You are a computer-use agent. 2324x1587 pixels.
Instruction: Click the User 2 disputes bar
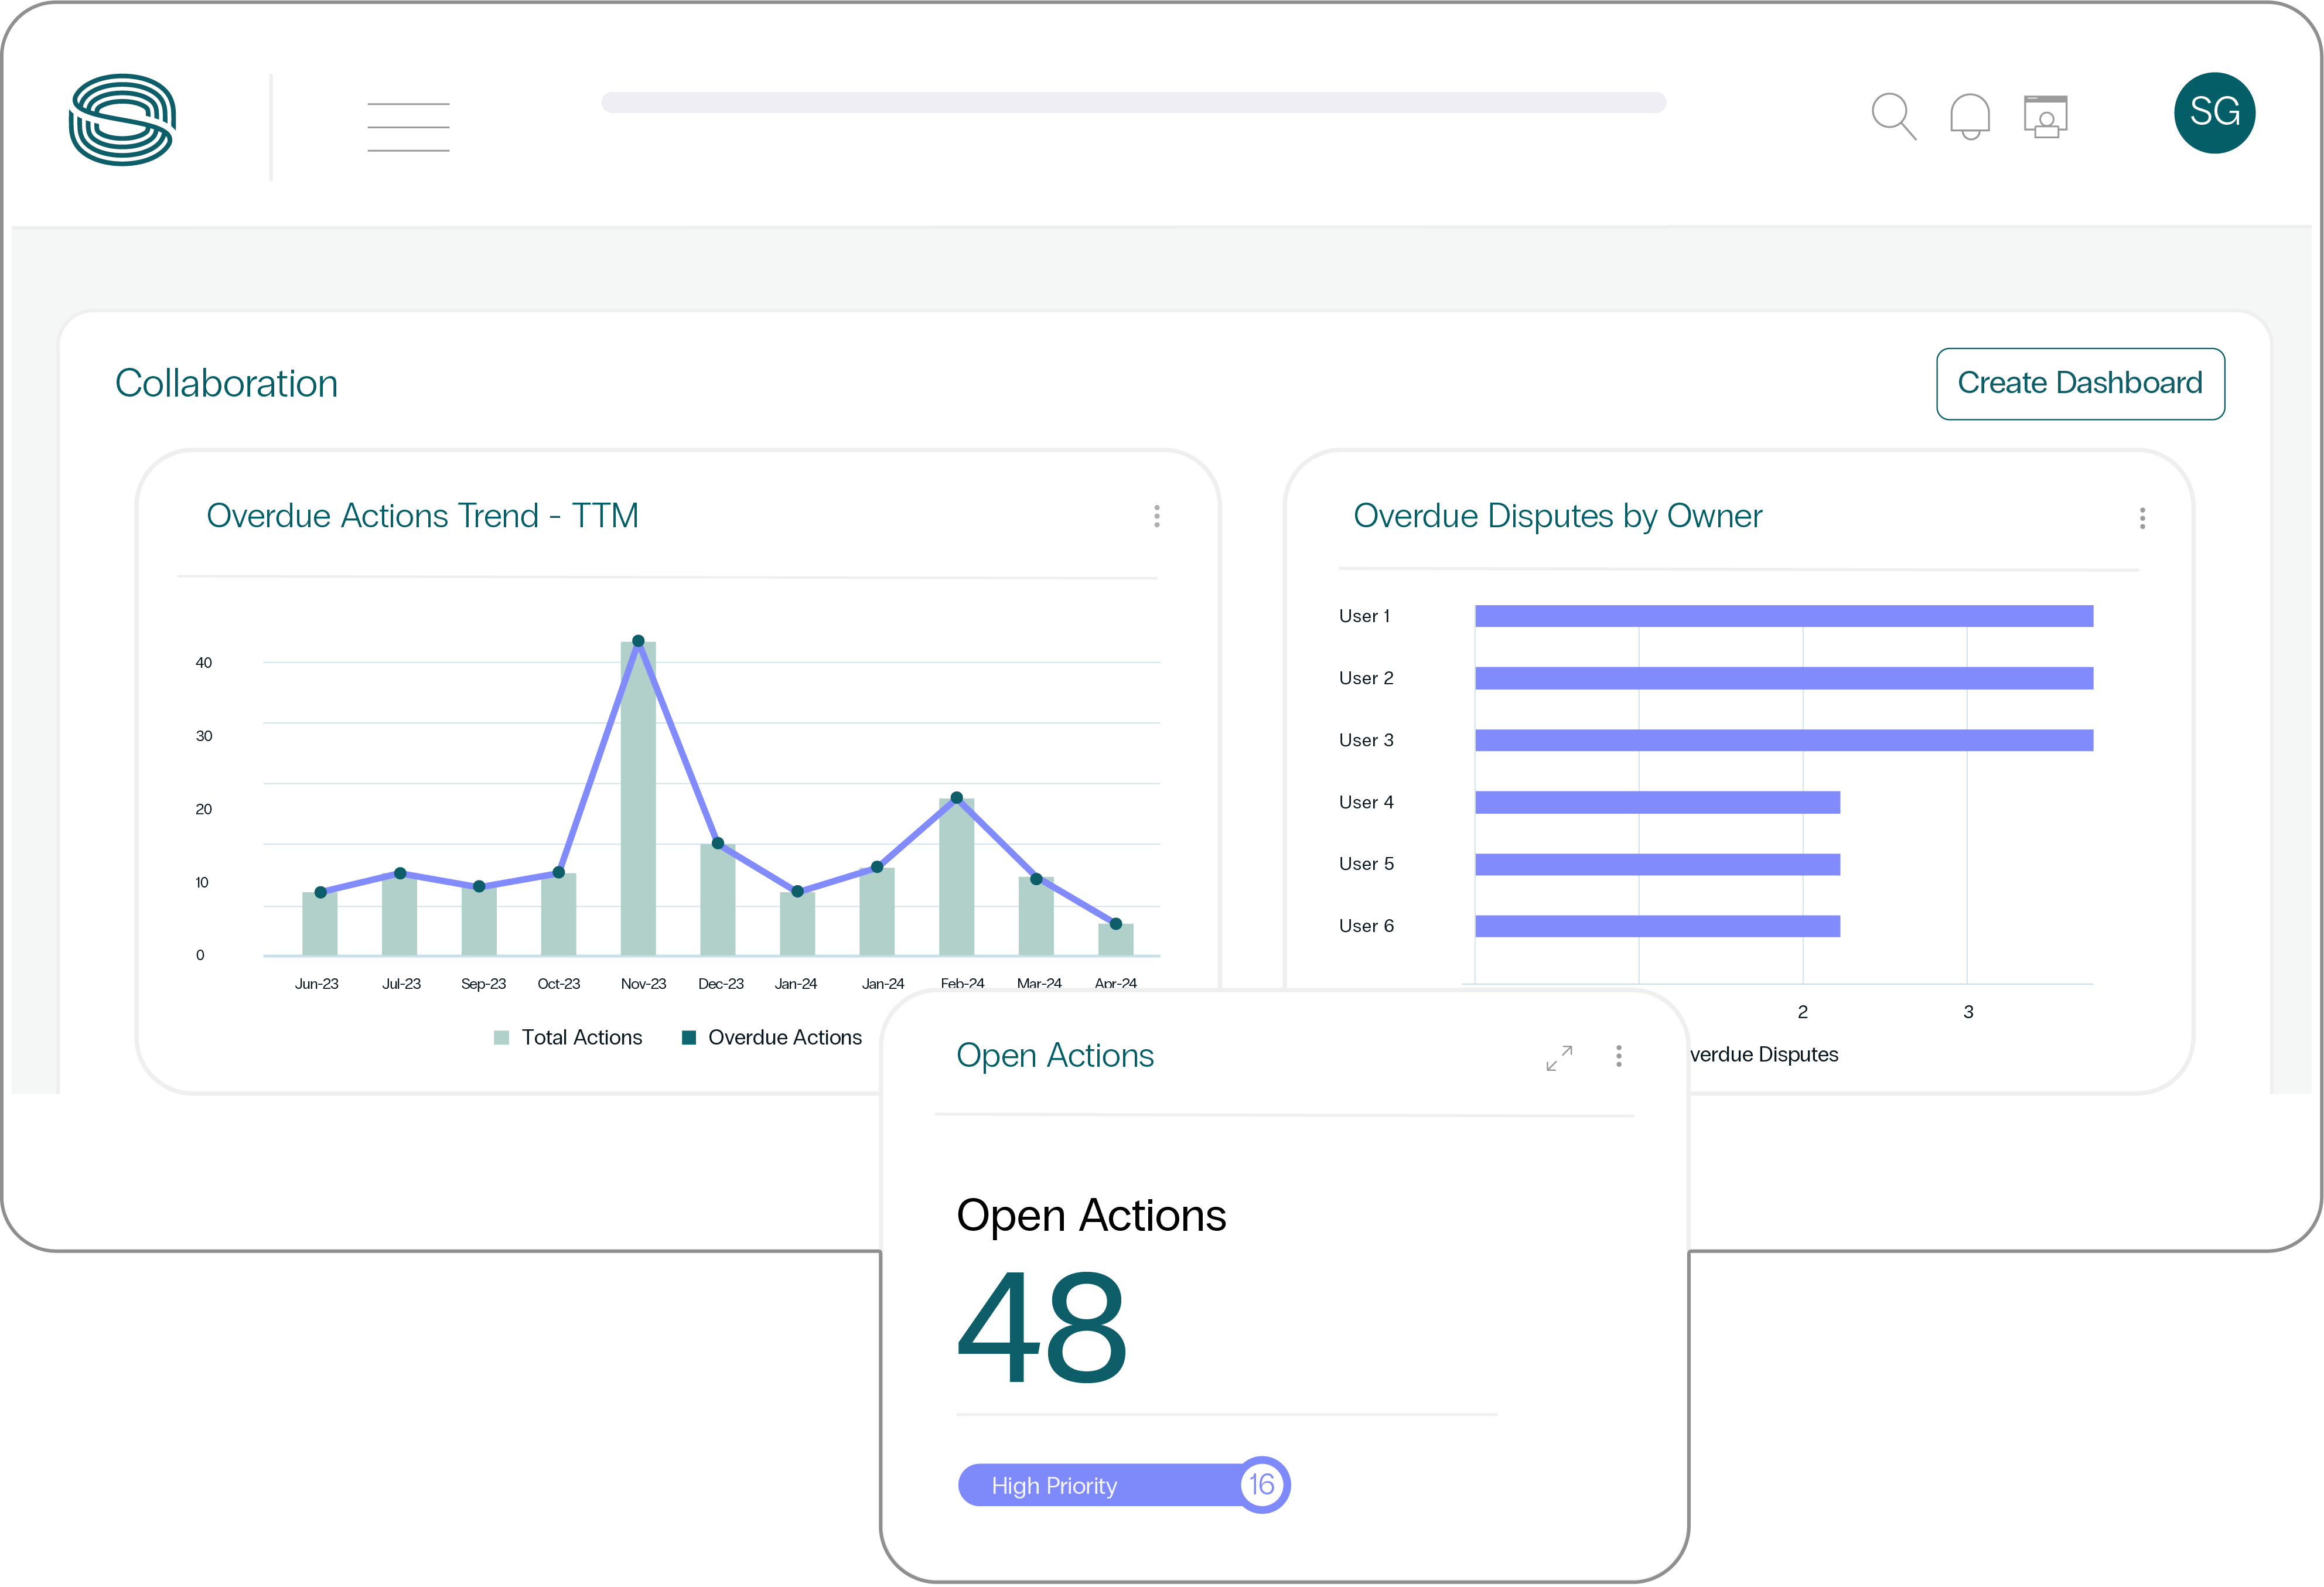coord(1784,678)
